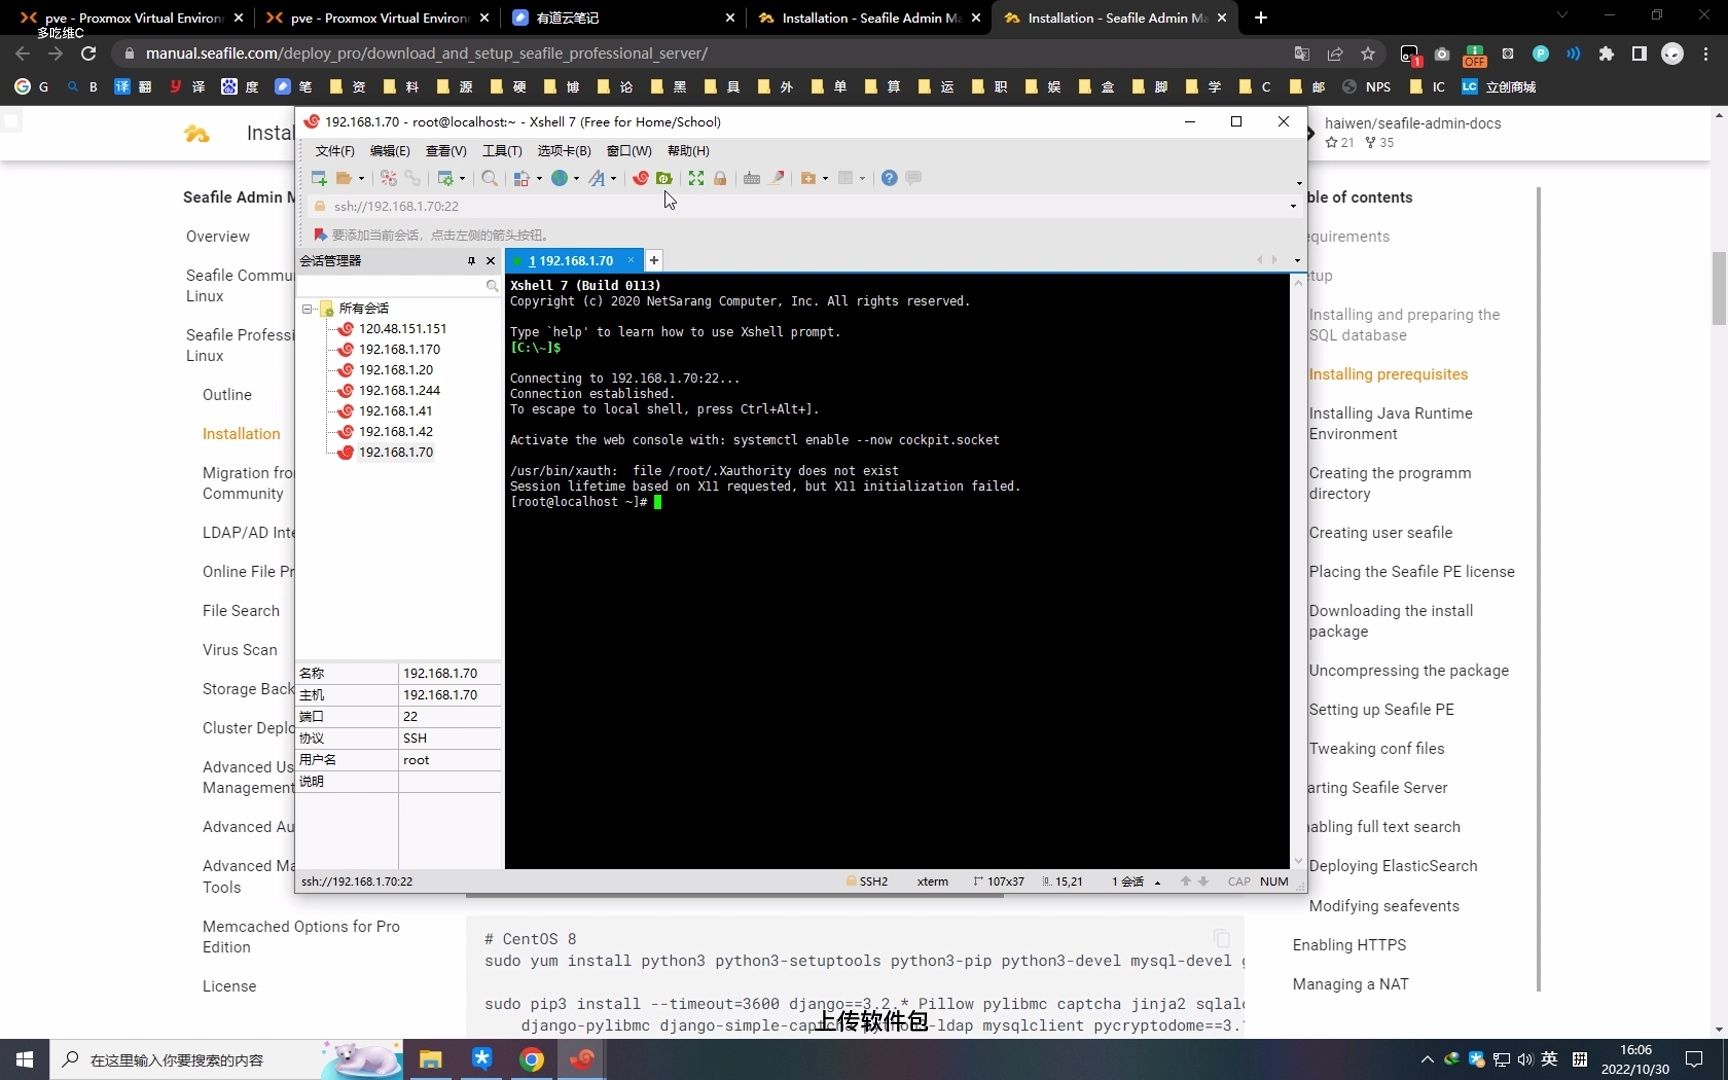
Task: Open tab list dropdown at tab bar end
Action: pos(1297,261)
